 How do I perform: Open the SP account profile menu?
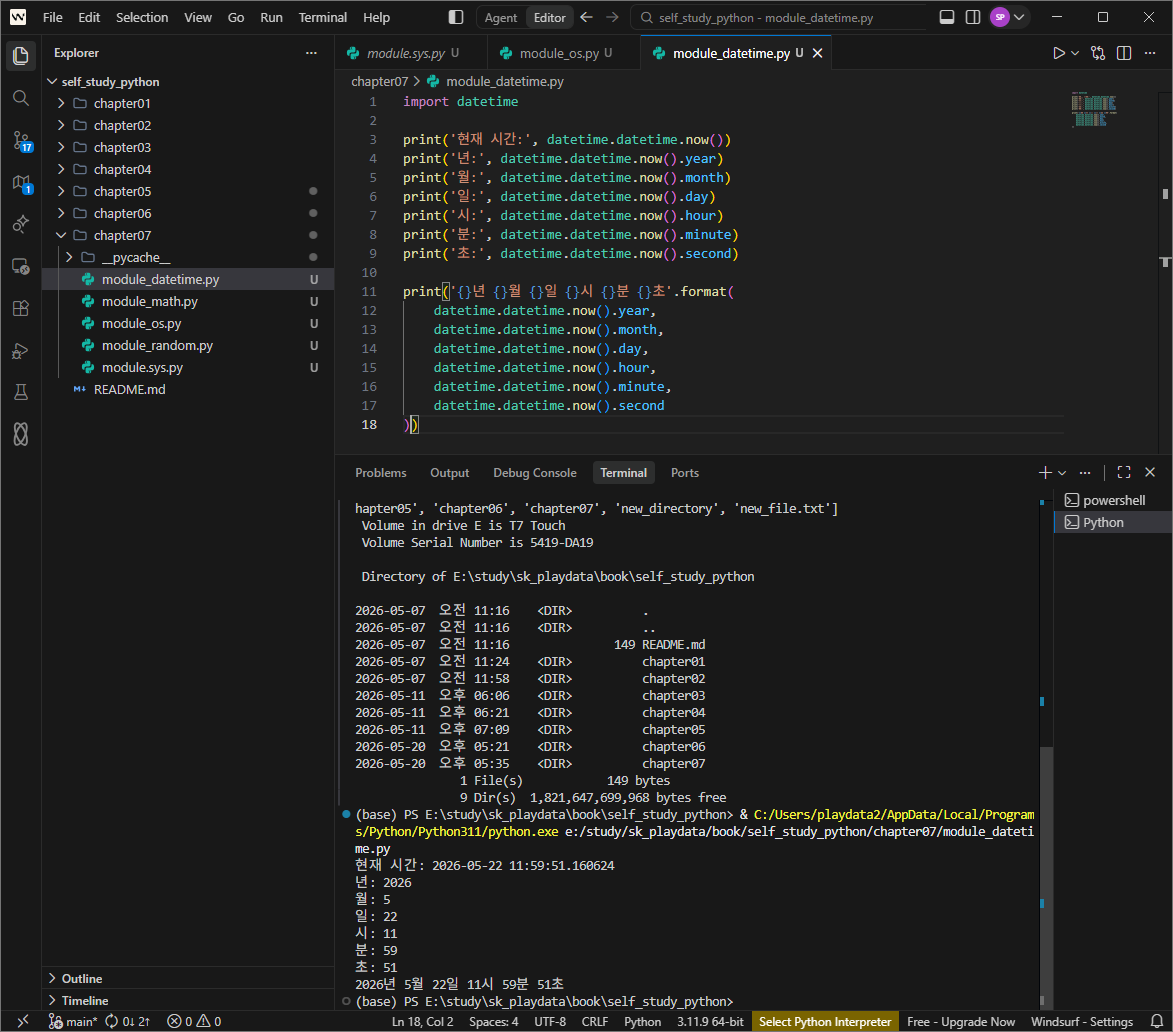click(x=1008, y=17)
